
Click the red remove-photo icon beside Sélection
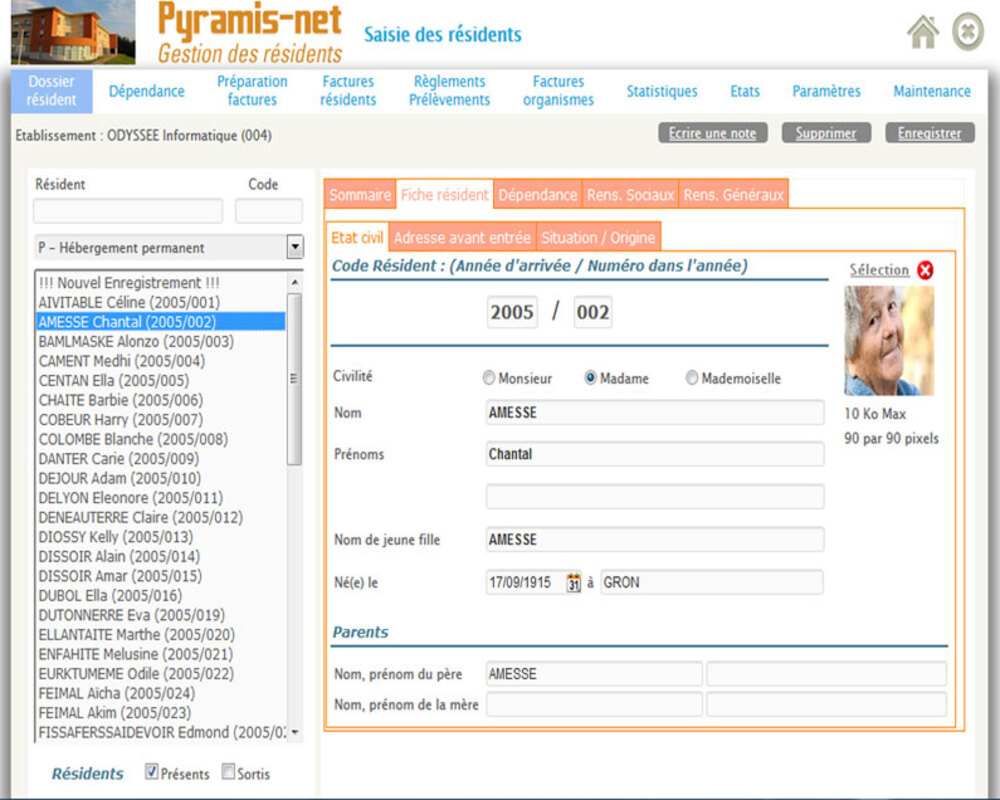[925, 270]
